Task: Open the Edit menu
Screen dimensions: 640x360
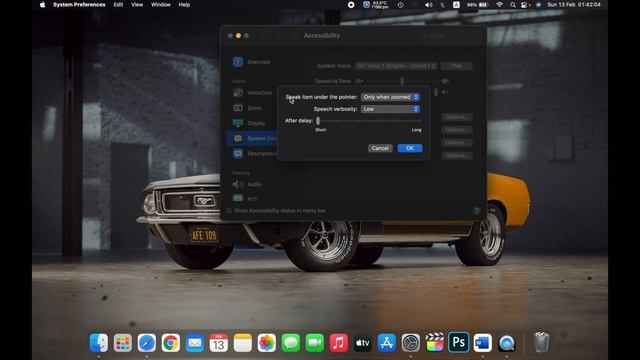Action: click(118, 5)
